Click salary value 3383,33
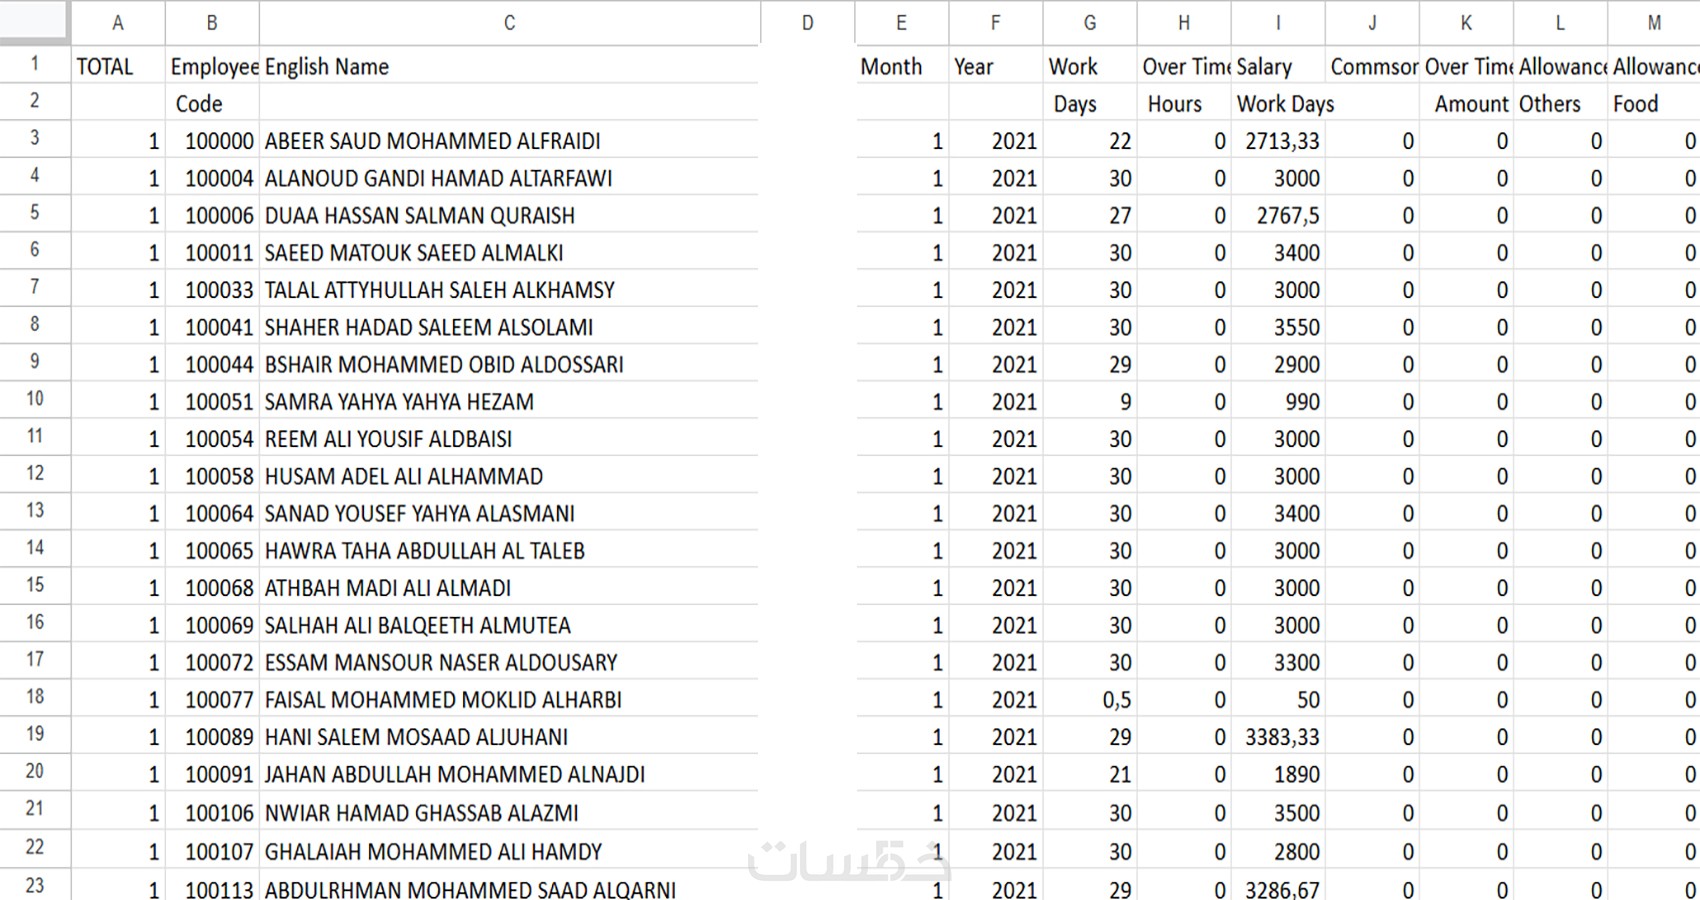 coord(1282,737)
